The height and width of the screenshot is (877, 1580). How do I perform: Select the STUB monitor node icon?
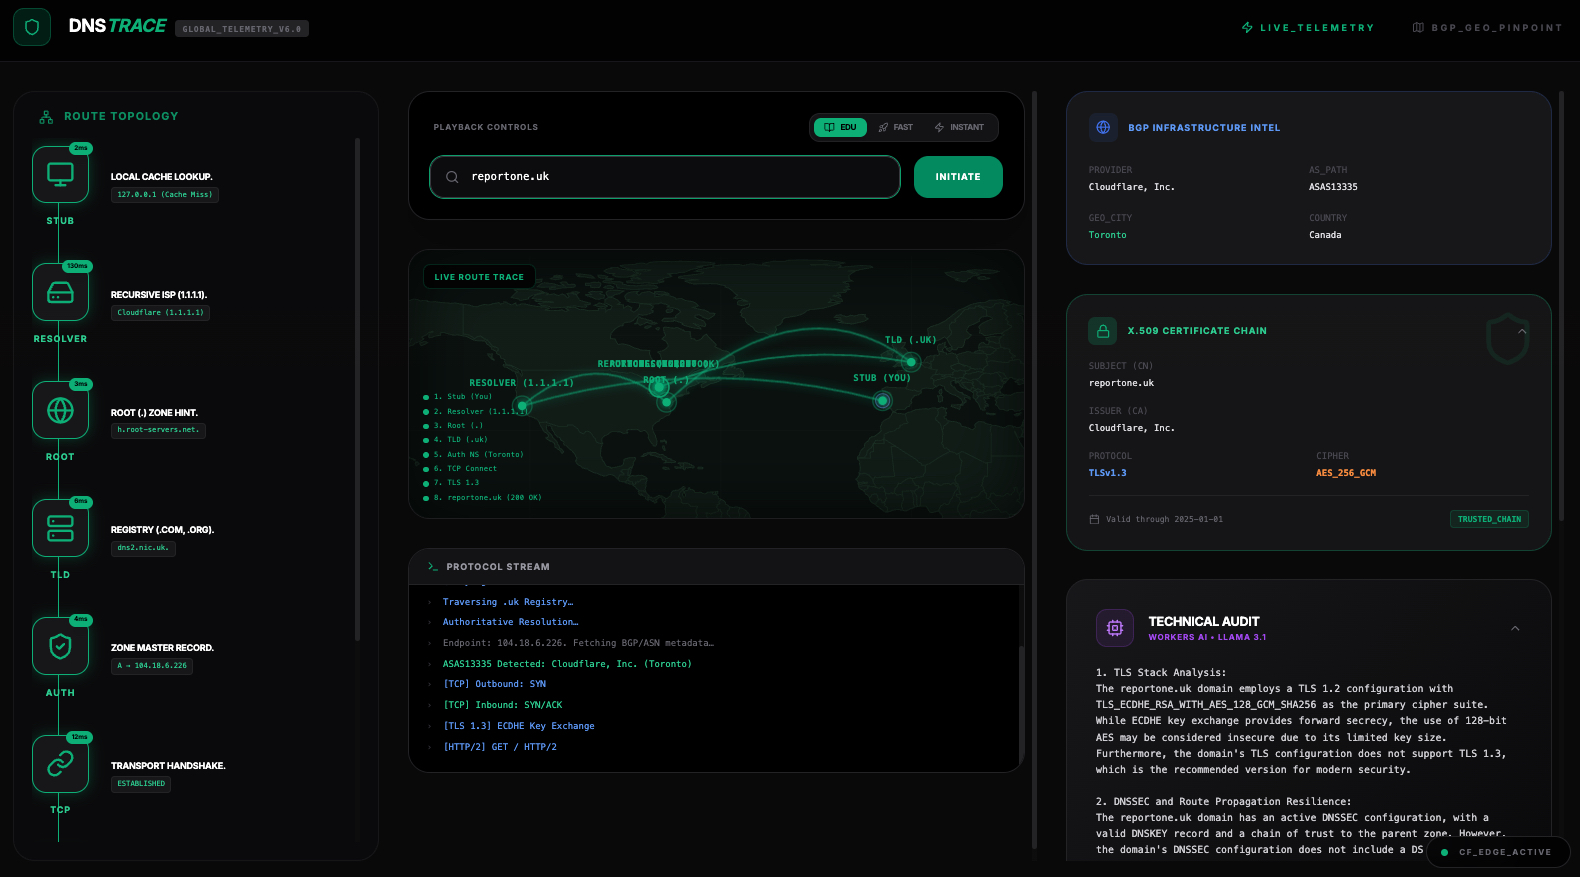coord(60,175)
